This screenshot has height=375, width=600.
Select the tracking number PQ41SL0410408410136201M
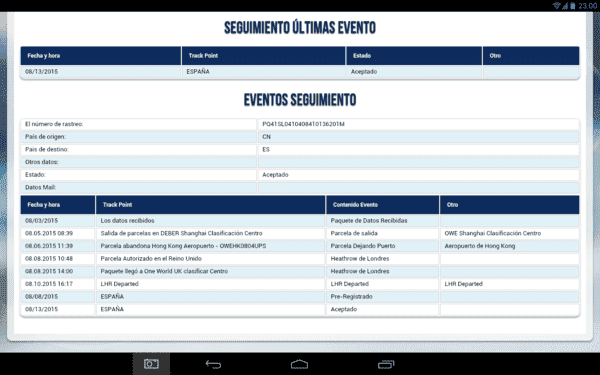point(303,124)
